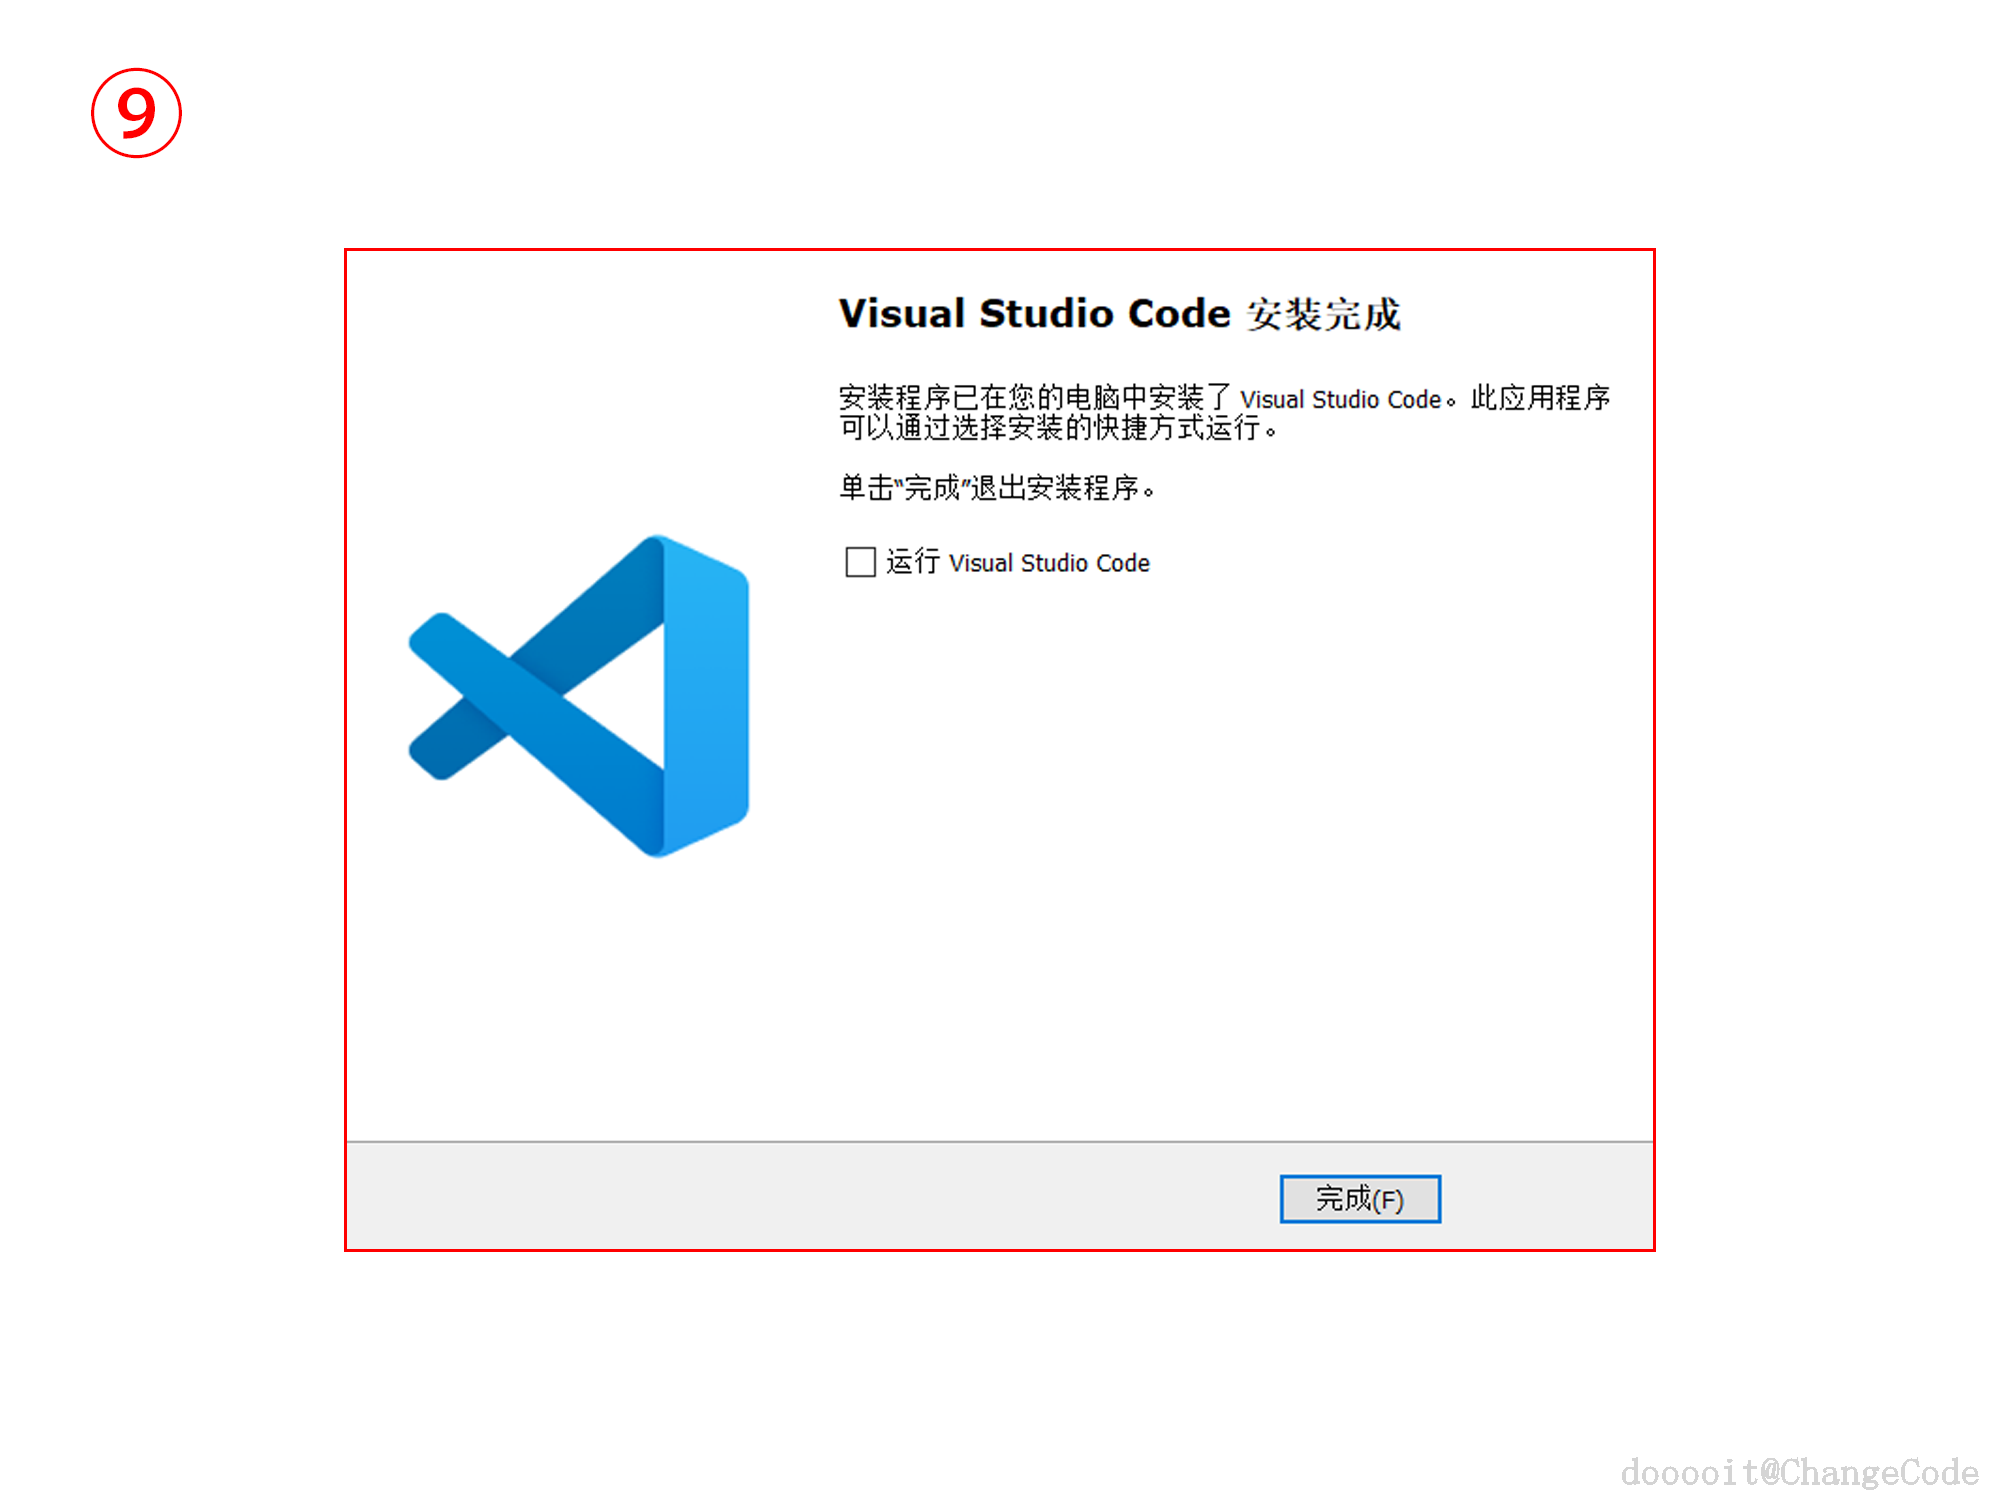Click the Visual Studio Code 安装完成 heading
The height and width of the screenshot is (1500, 2000).
(x=1120, y=314)
